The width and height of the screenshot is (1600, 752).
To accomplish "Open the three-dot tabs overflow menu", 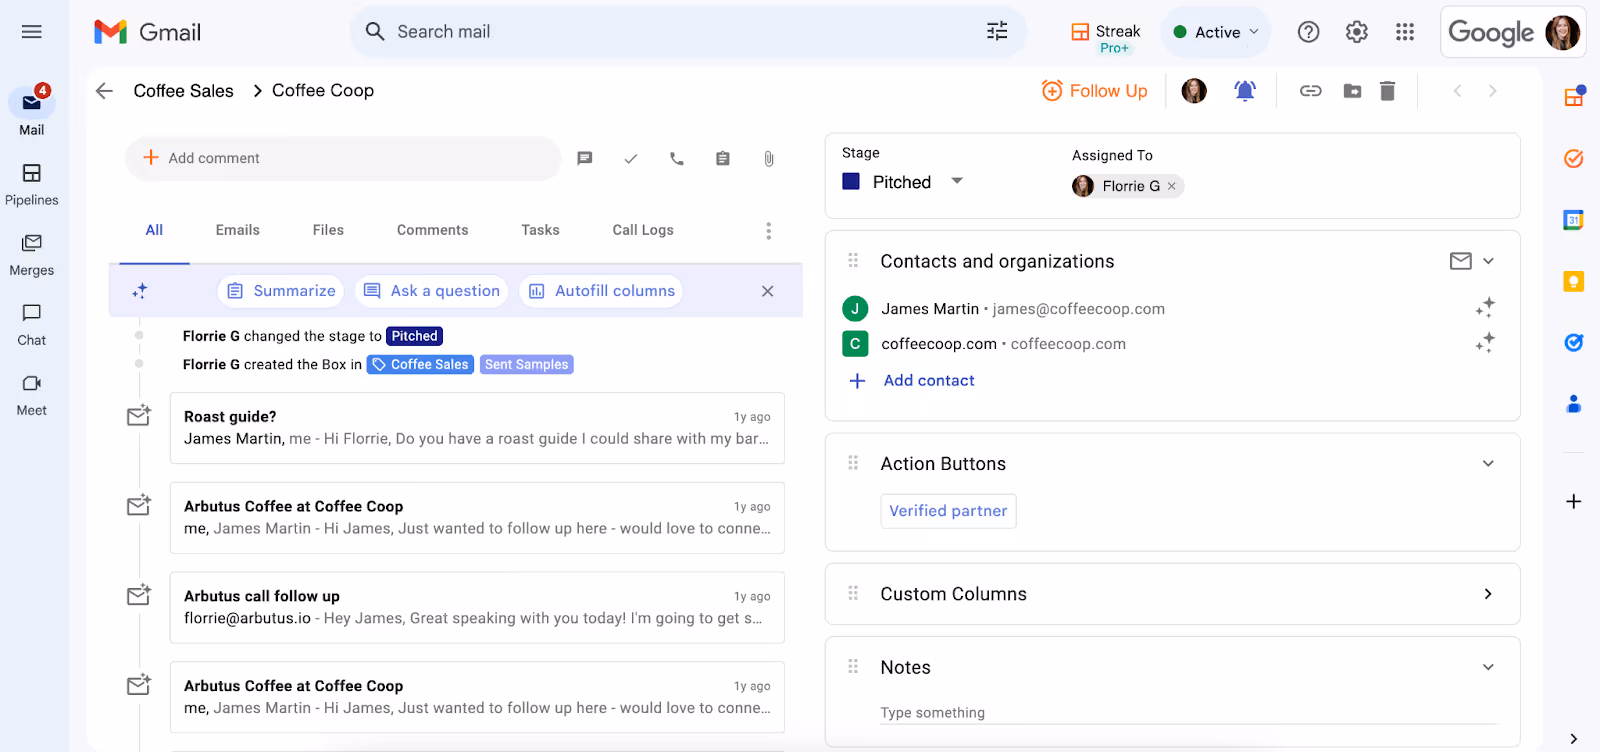I will [x=768, y=231].
